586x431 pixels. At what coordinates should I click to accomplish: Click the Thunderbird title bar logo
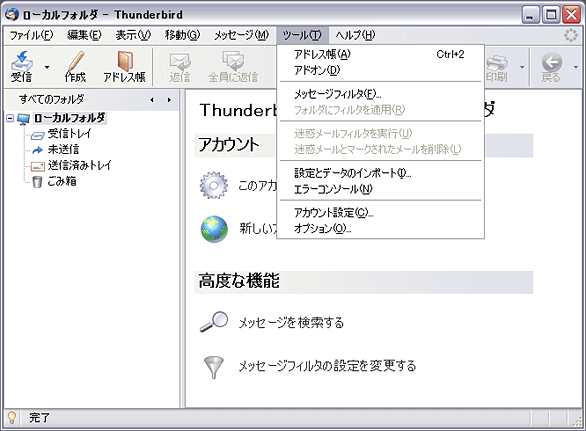tap(12, 15)
